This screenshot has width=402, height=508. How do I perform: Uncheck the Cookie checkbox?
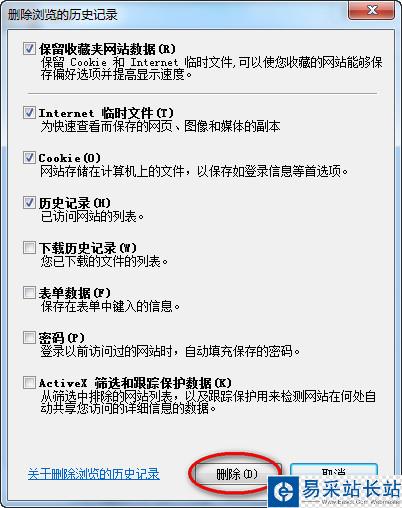[x=29, y=157]
